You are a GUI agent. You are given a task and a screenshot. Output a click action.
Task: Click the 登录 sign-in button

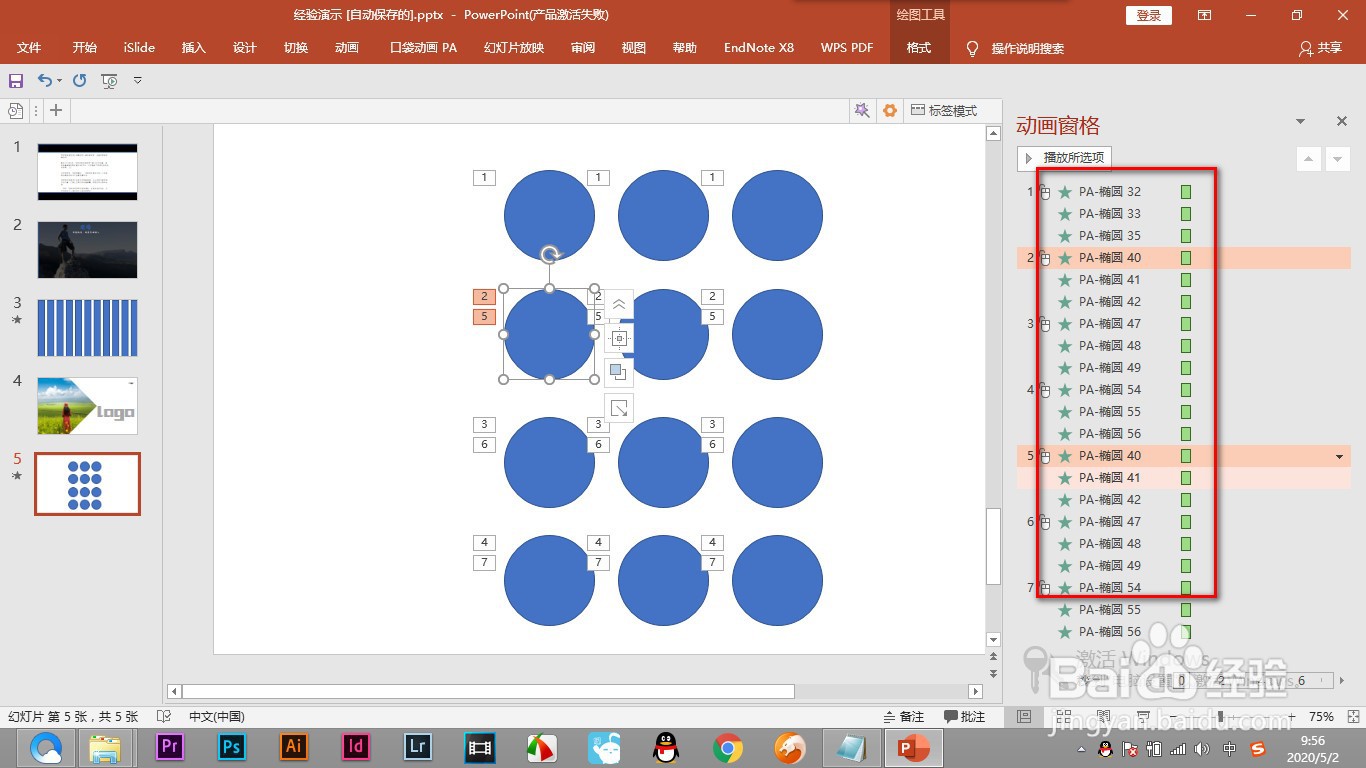coord(1149,15)
